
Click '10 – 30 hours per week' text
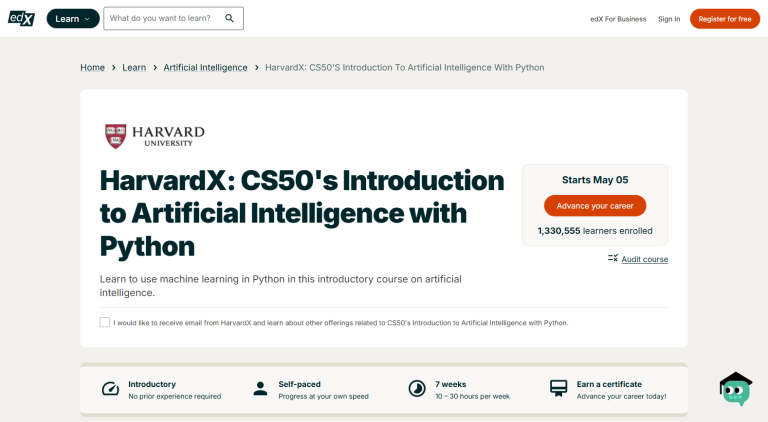472,396
